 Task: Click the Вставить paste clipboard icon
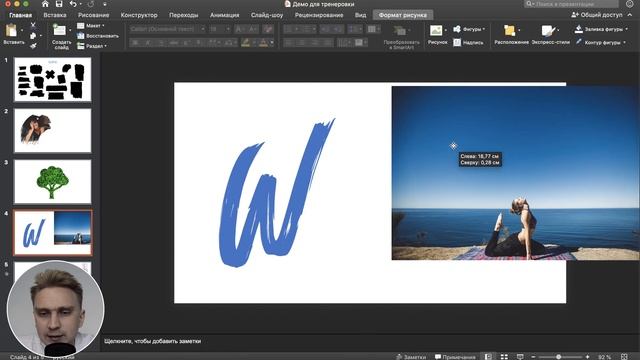(x=11, y=31)
